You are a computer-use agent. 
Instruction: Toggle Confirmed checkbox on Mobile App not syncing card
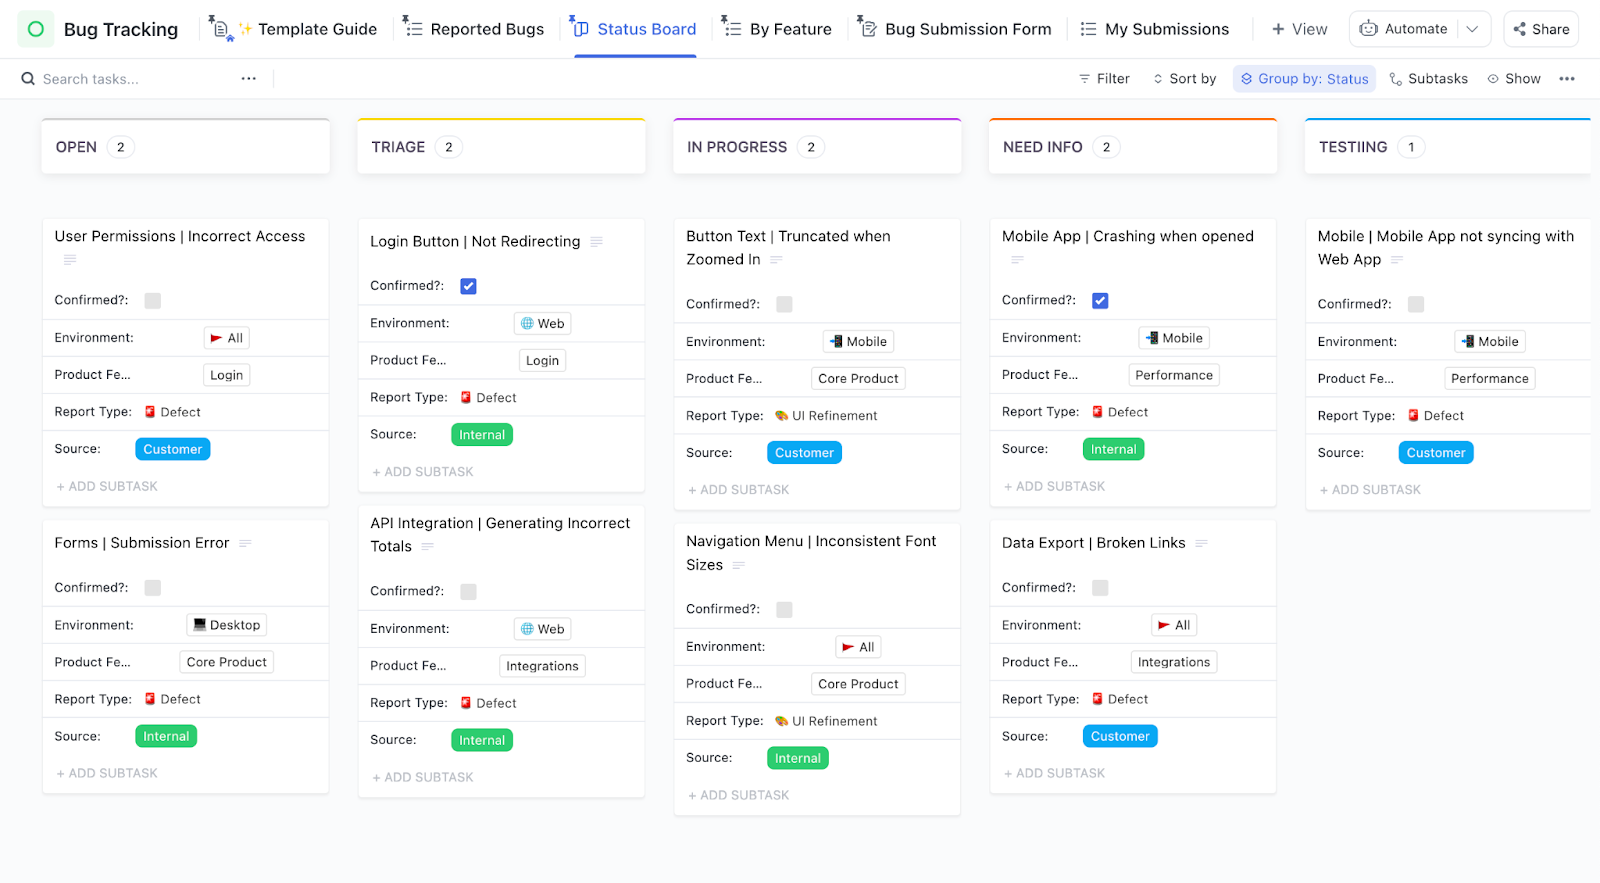click(x=1416, y=305)
